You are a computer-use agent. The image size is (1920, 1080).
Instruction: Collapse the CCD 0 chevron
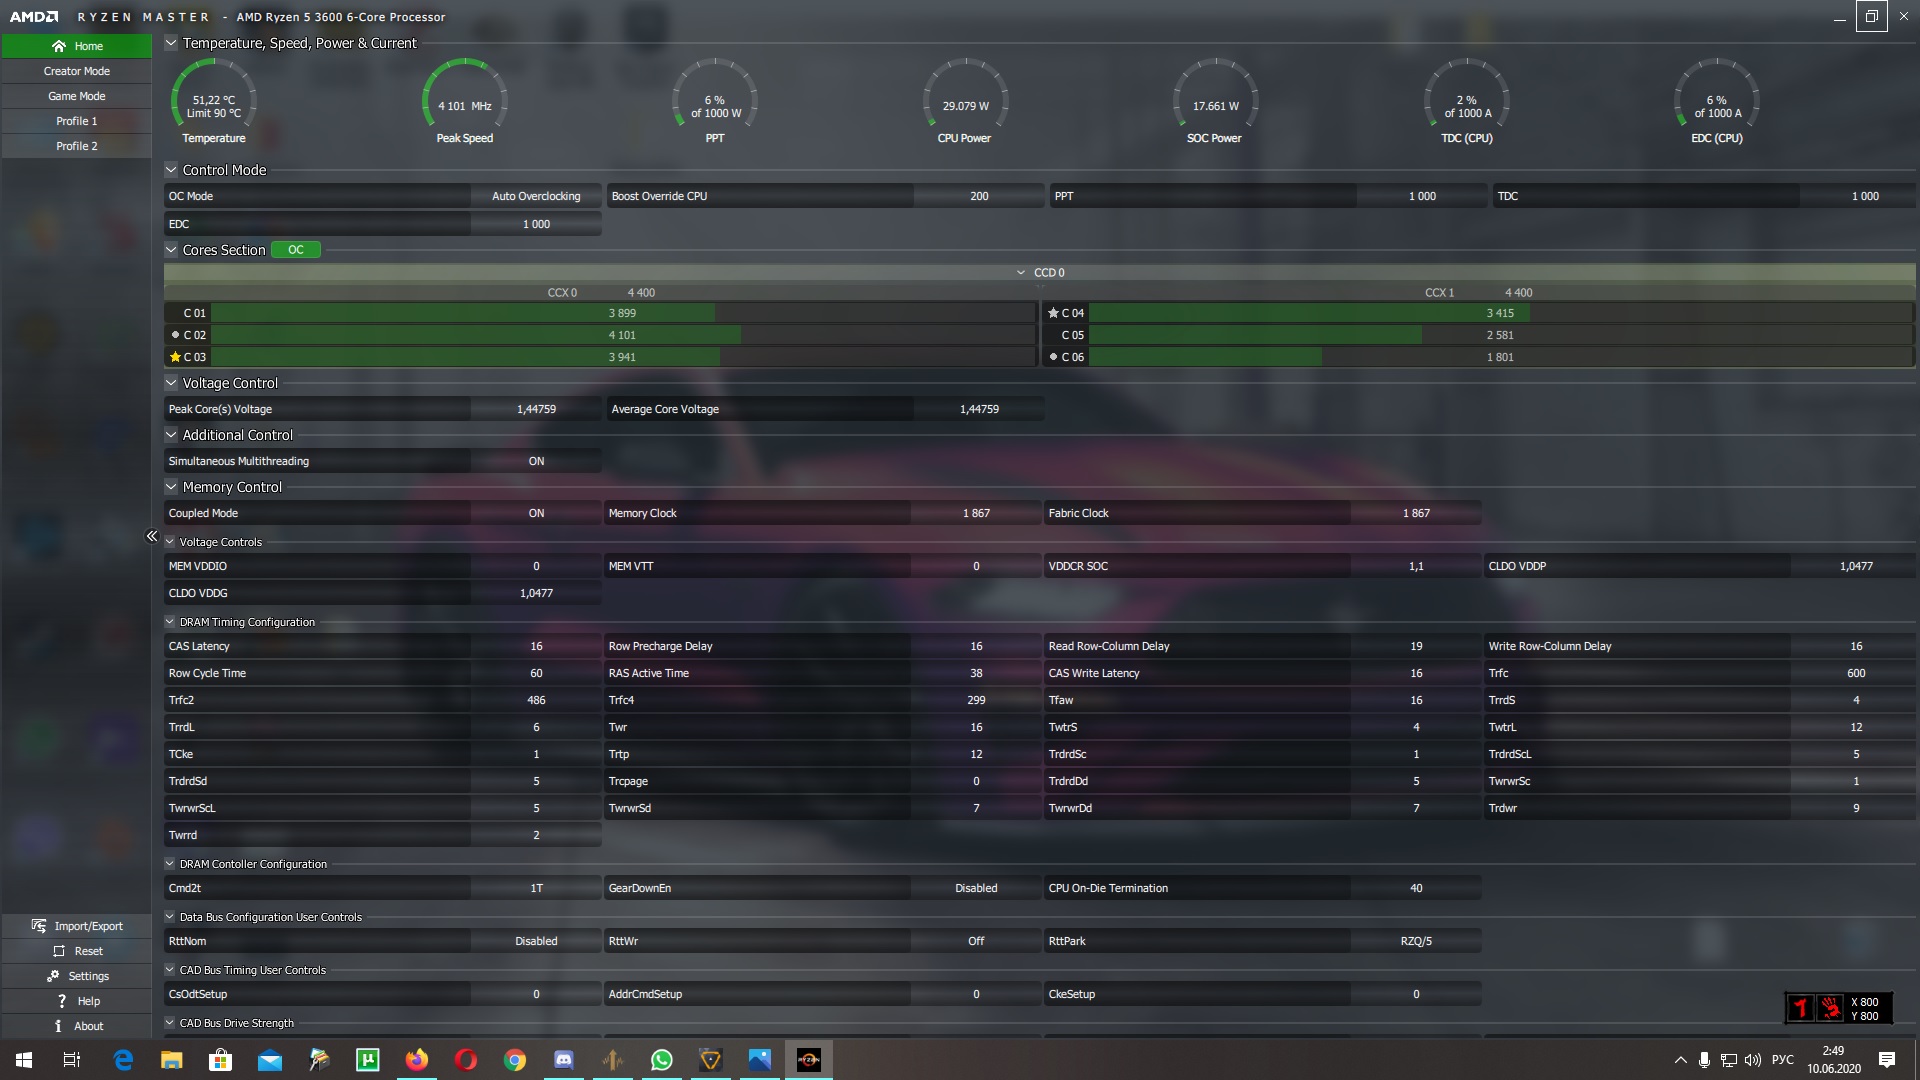click(x=1020, y=272)
